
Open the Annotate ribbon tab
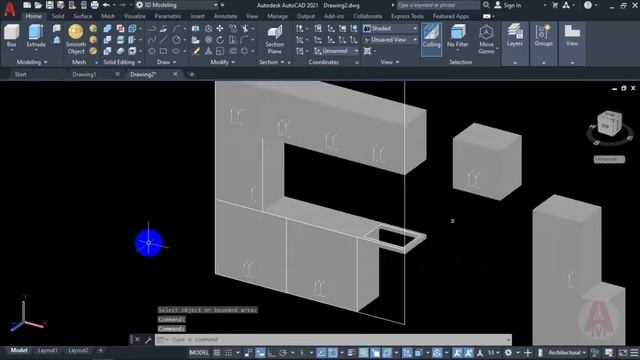(225, 16)
